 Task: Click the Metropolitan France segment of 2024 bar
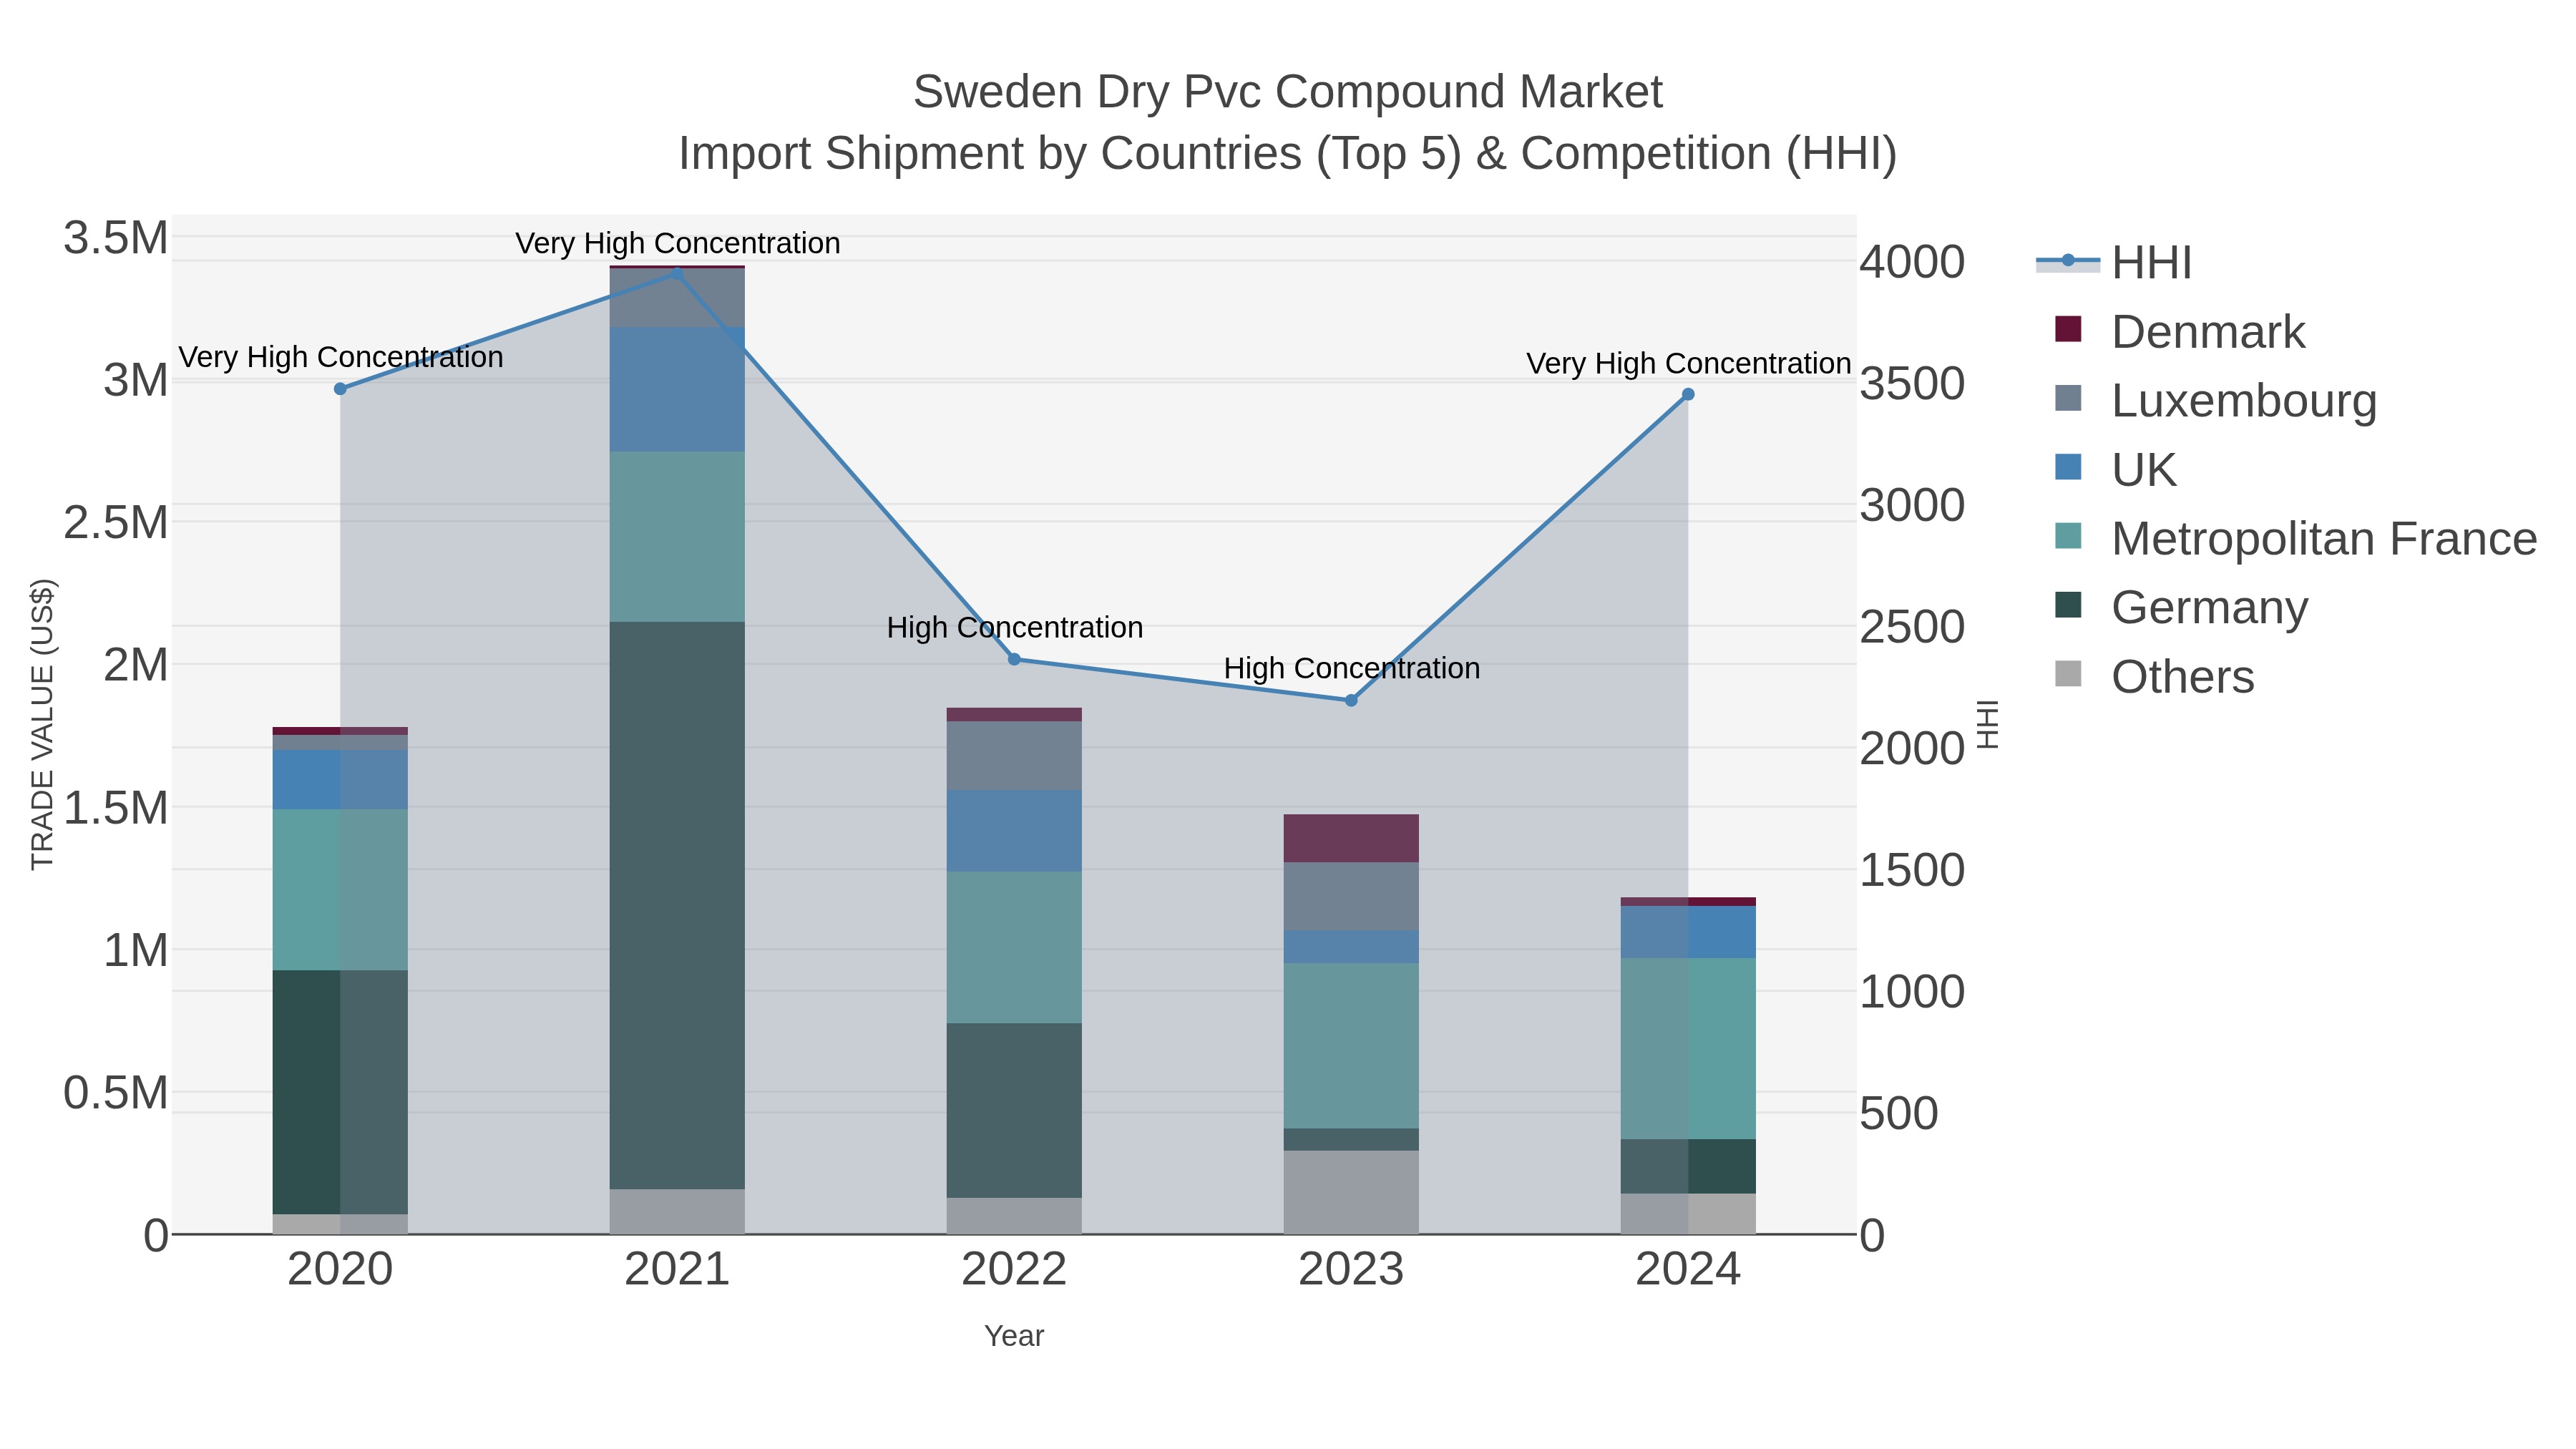pos(1688,1048)
